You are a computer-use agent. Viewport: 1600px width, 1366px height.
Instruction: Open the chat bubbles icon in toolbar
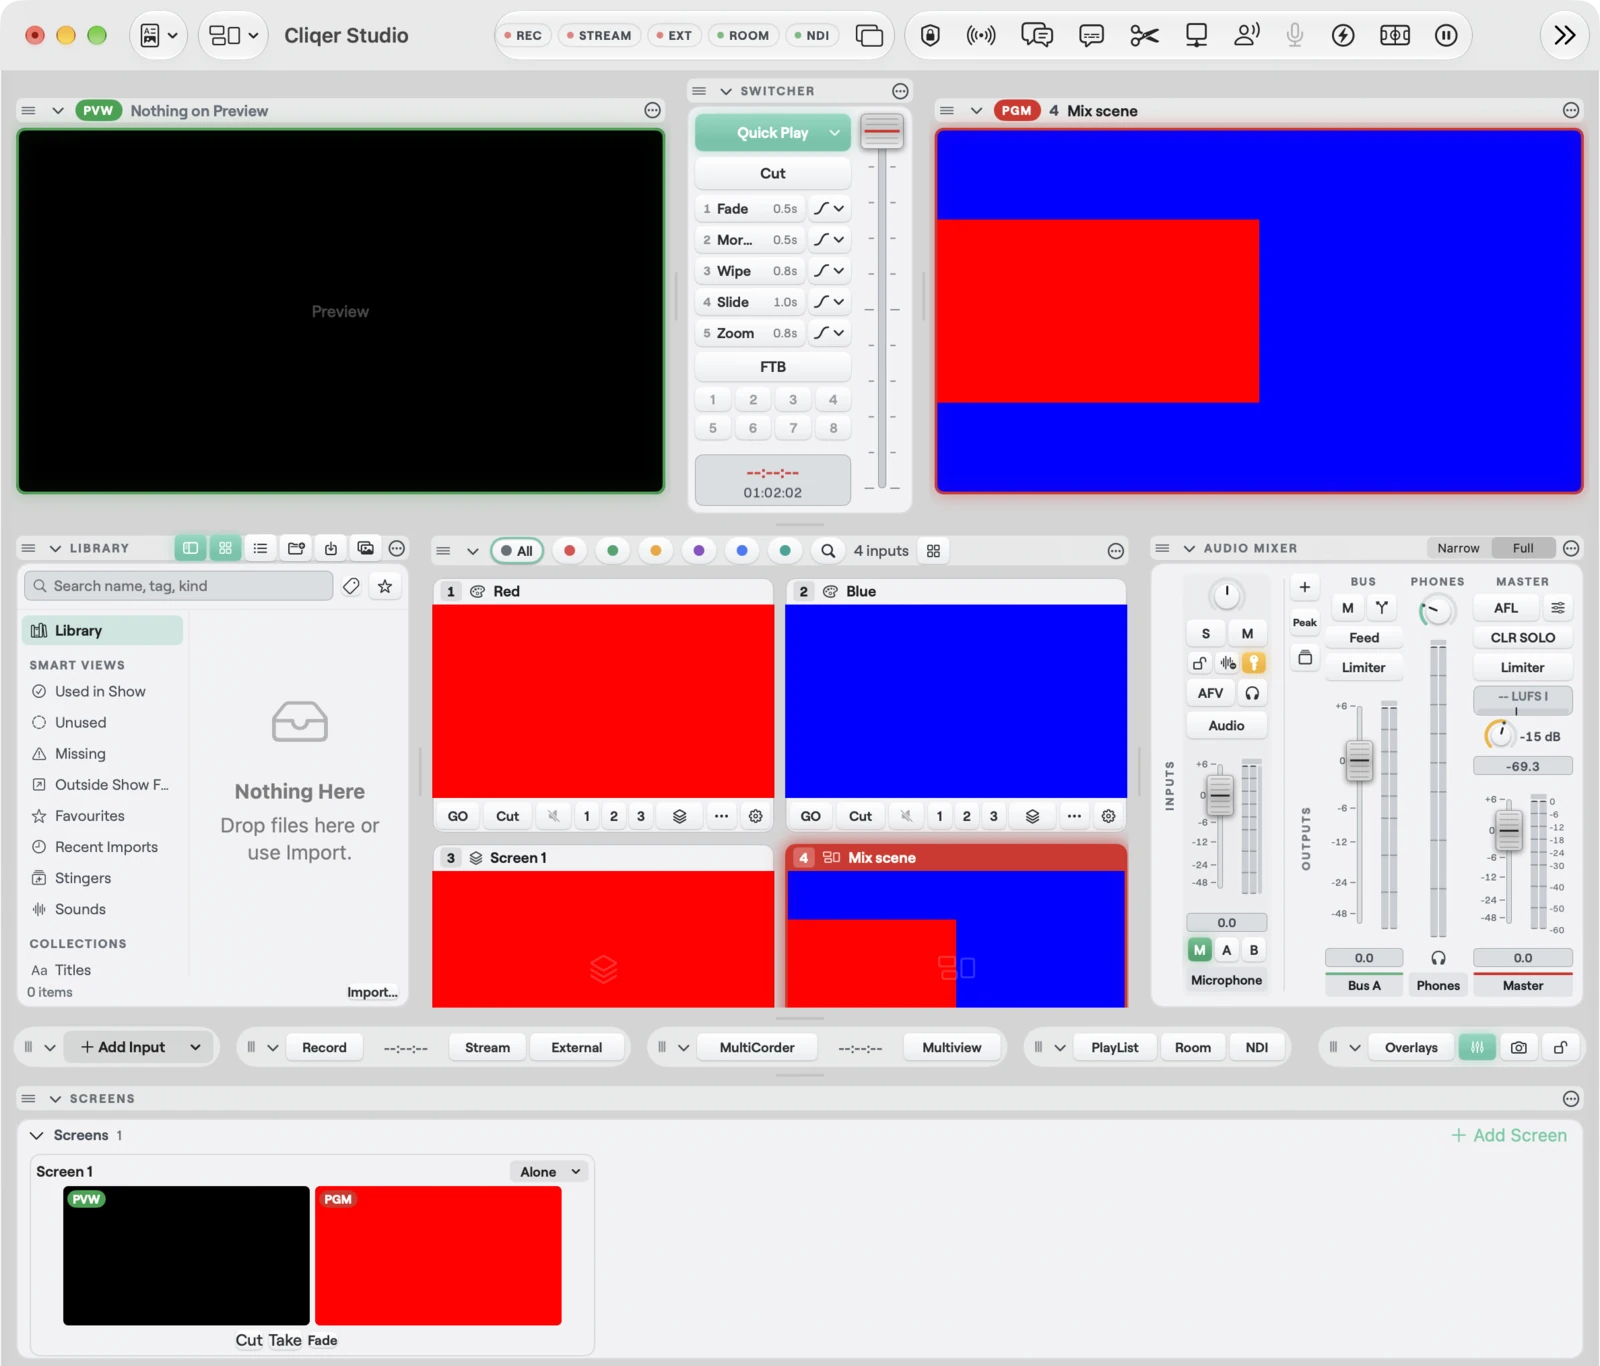click(1037, 36)
